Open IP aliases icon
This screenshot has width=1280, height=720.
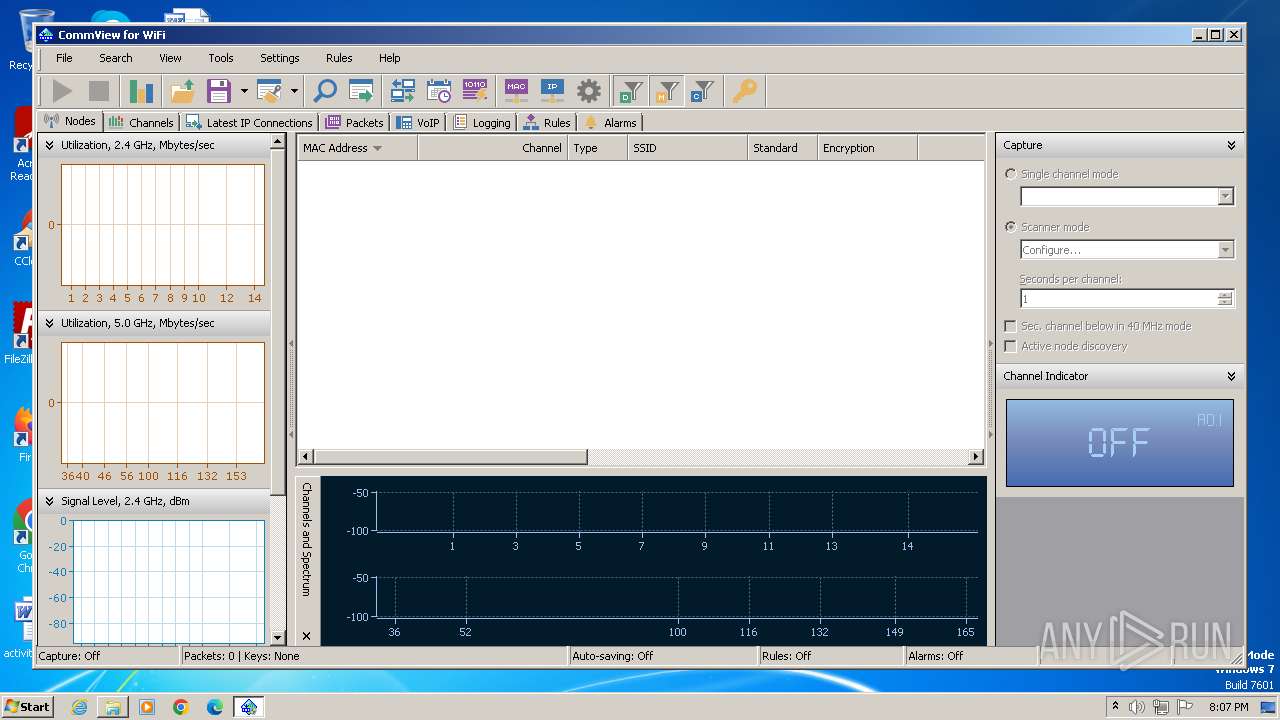click(552, 91)
